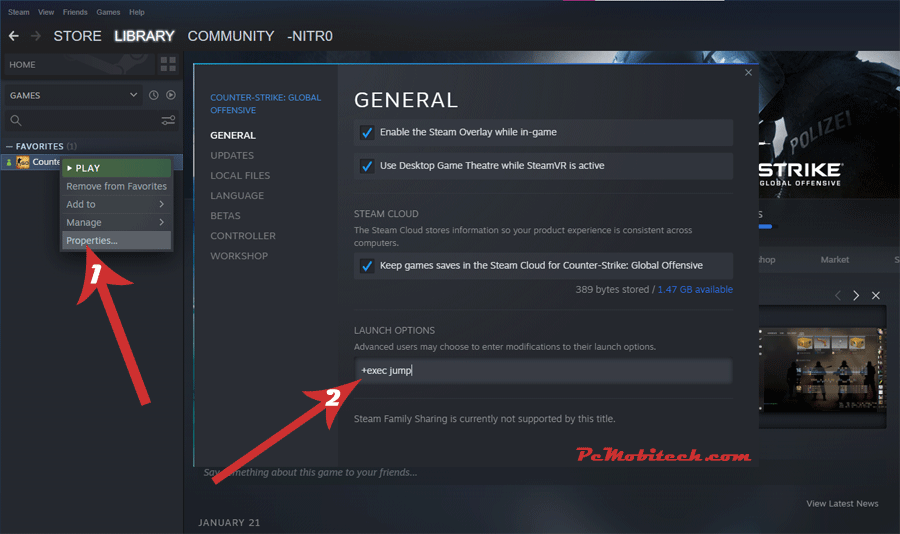The width and height of the screenshot is (900, 534).
Task: Select the CONTROLLER properties section
Action: (243, 236)
